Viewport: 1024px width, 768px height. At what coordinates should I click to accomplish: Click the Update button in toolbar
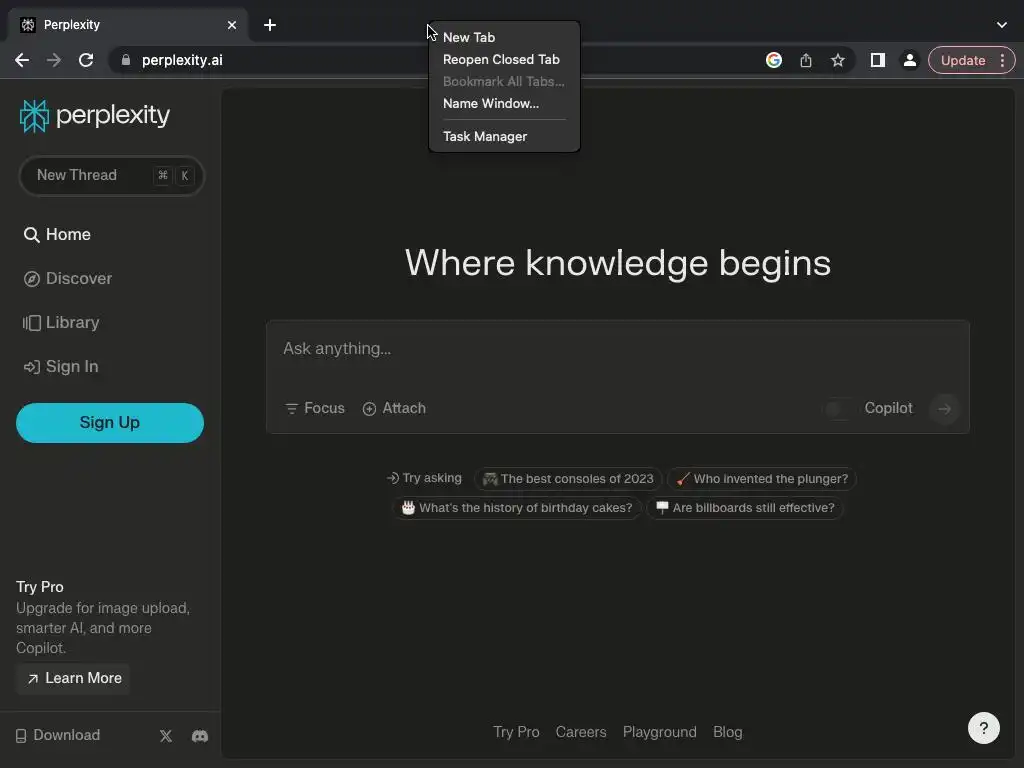tap(963, 60)
